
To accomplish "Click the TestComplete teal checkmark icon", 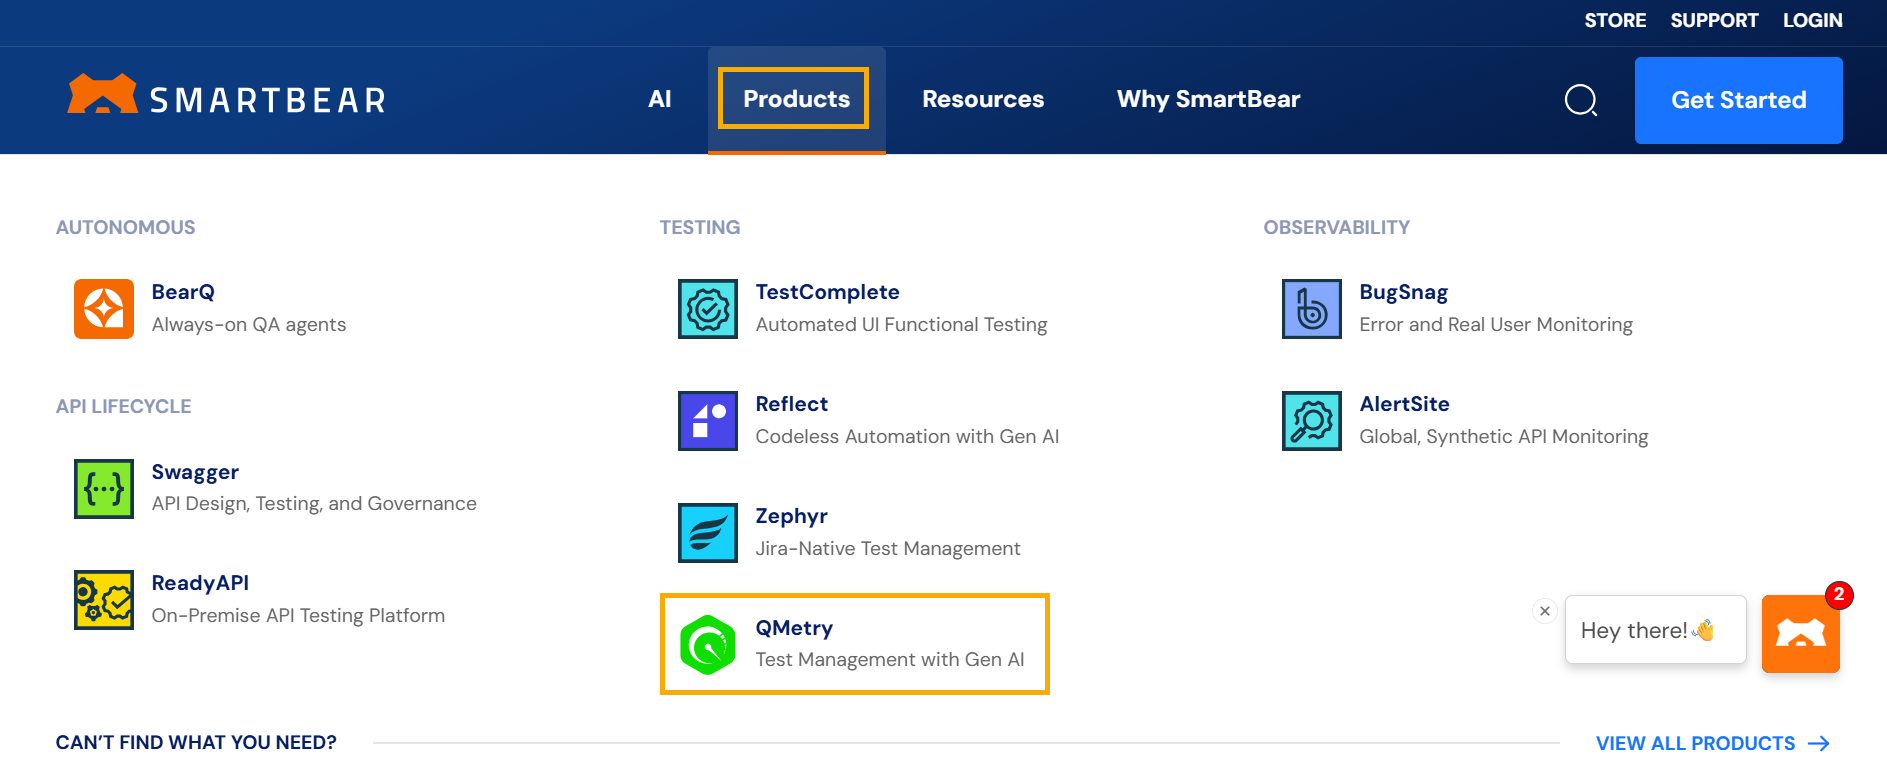I will tap(708, 309).
